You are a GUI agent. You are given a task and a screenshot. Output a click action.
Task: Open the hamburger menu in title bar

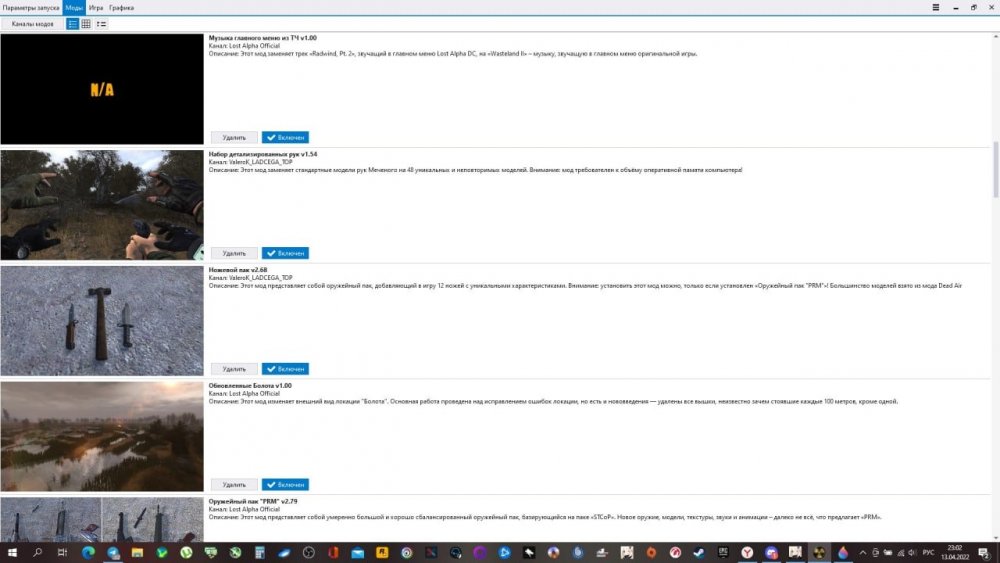[x=936, y=7]
